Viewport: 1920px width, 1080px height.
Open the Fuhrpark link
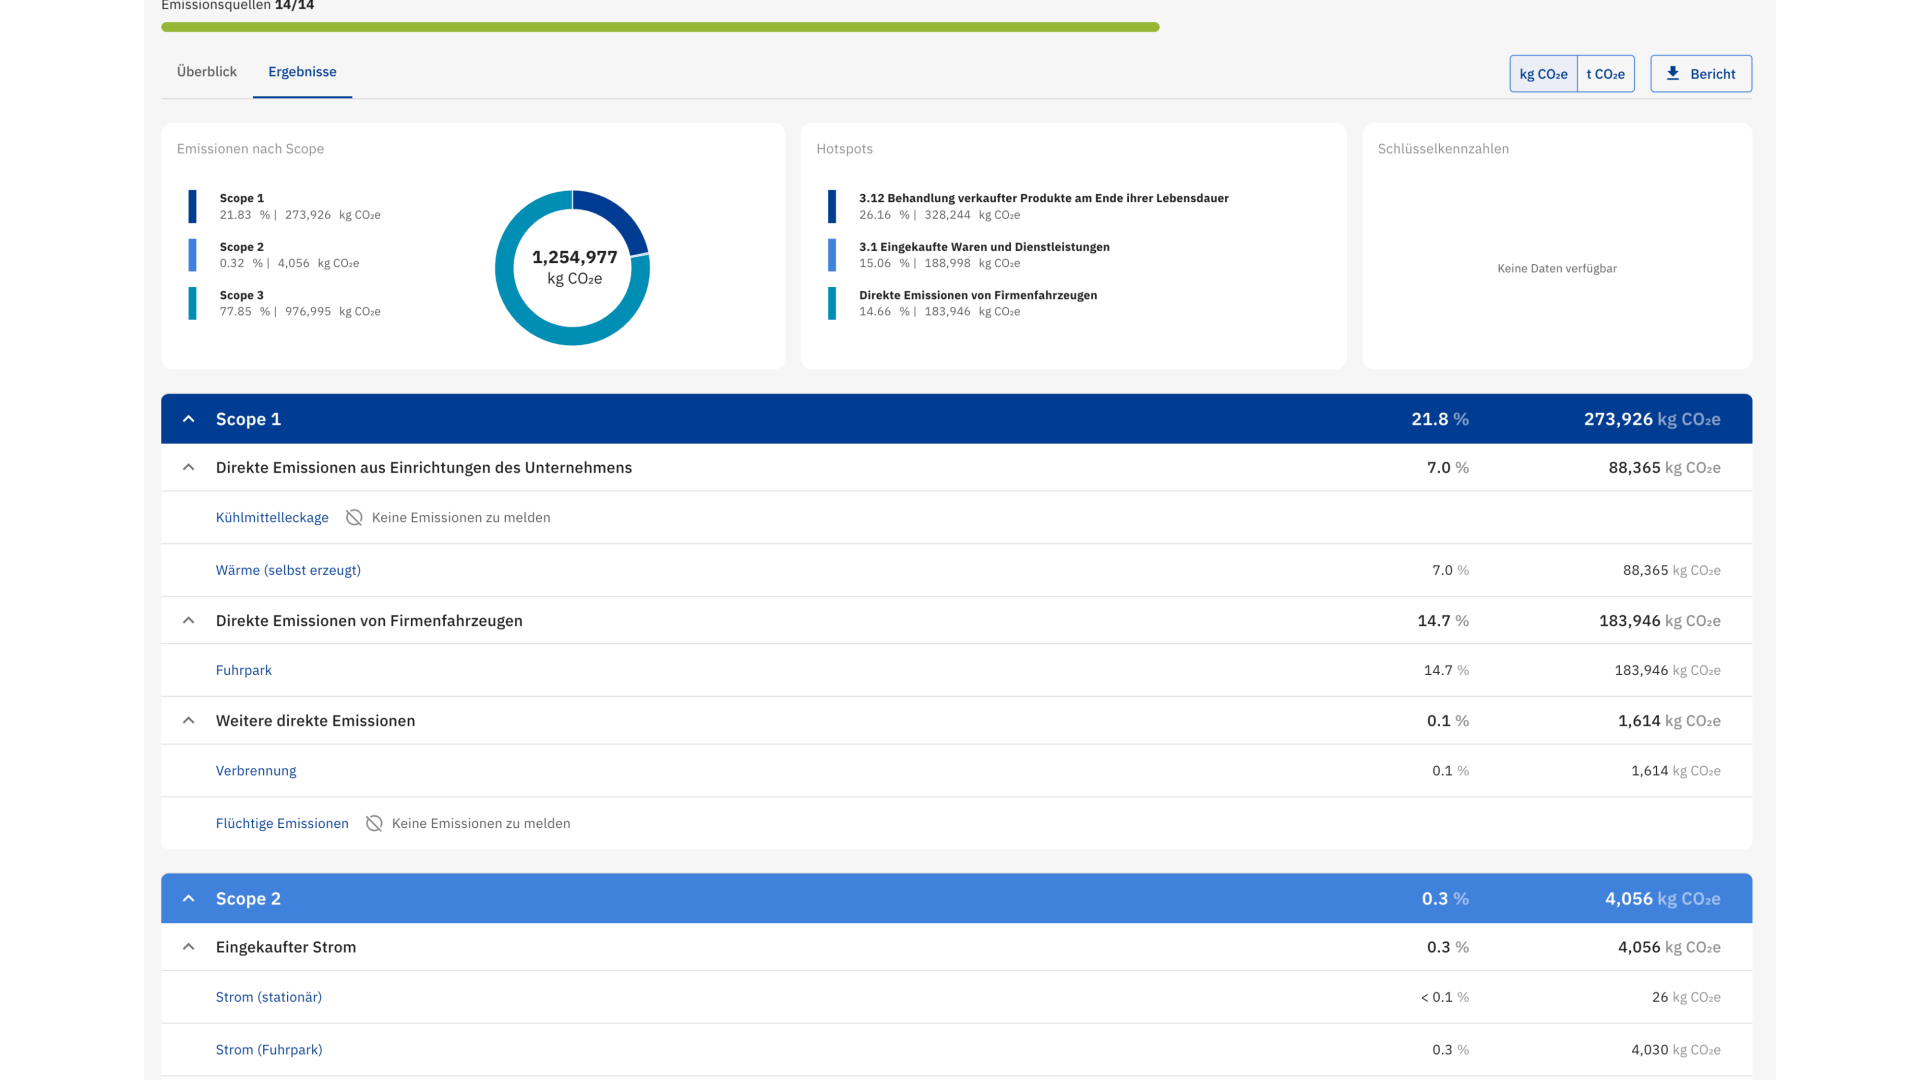[243, 670]
